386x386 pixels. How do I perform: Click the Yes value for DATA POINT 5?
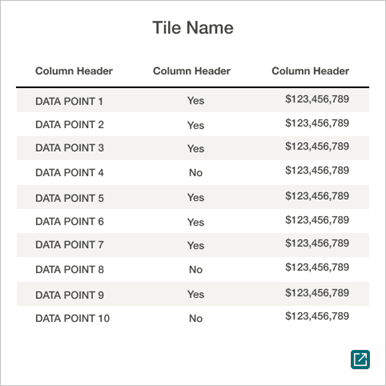pyautogui.click(x=196, y=198)
